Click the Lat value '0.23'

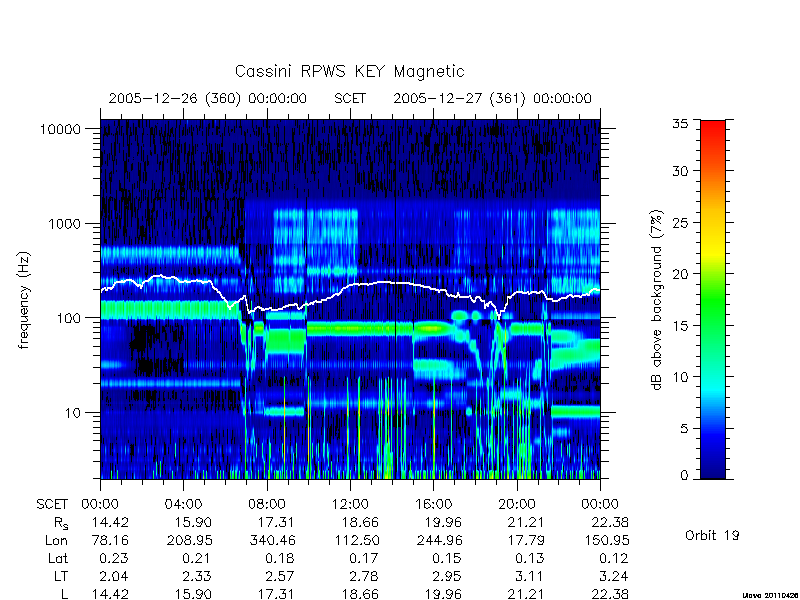pos(114,558)
